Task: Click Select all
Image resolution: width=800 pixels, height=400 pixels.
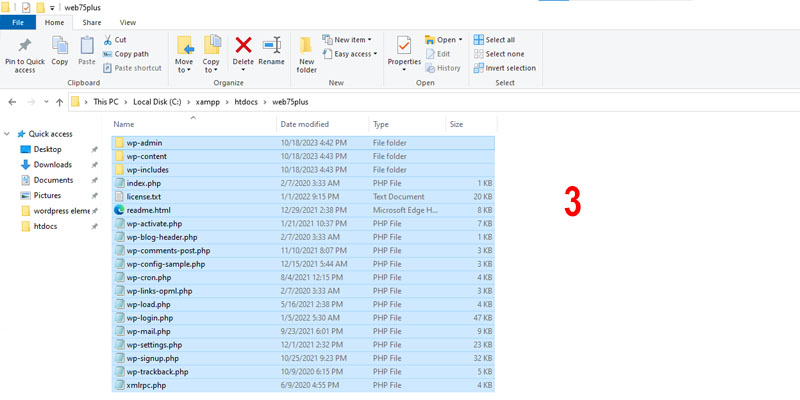Action: coord(494,40)
